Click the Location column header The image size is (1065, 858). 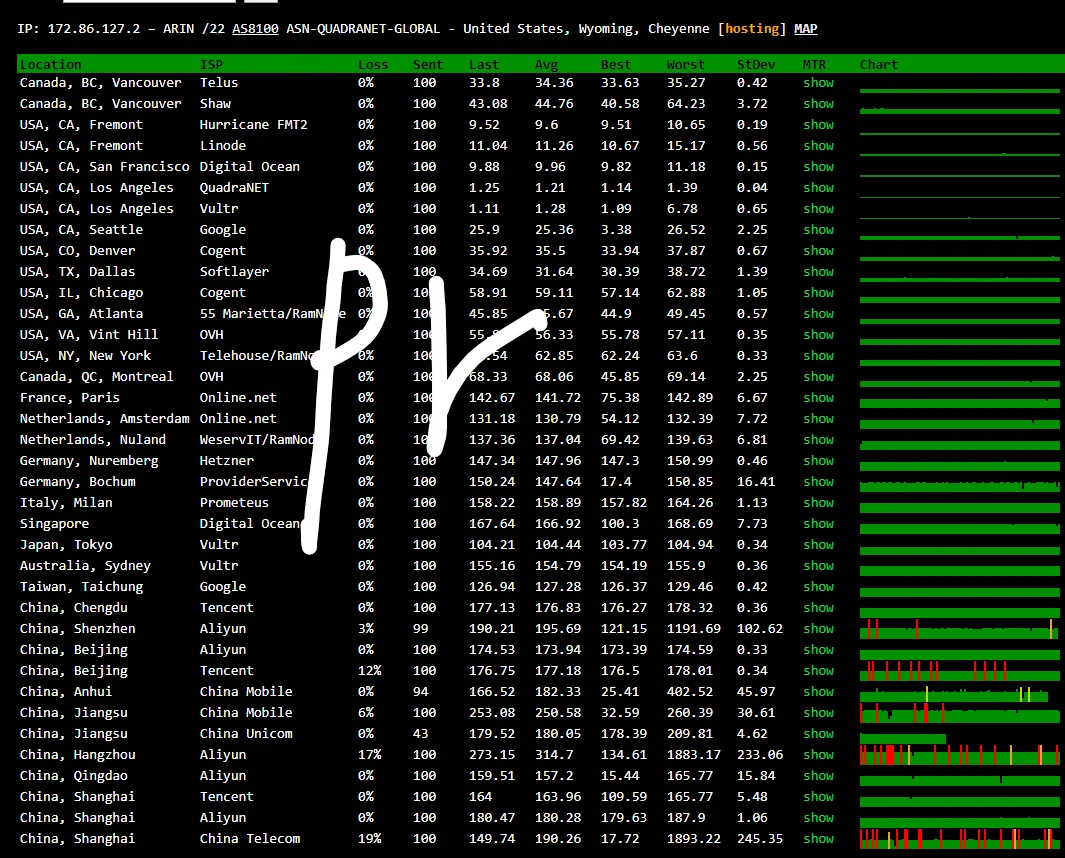pyautogui.click(x=50, y=65)
